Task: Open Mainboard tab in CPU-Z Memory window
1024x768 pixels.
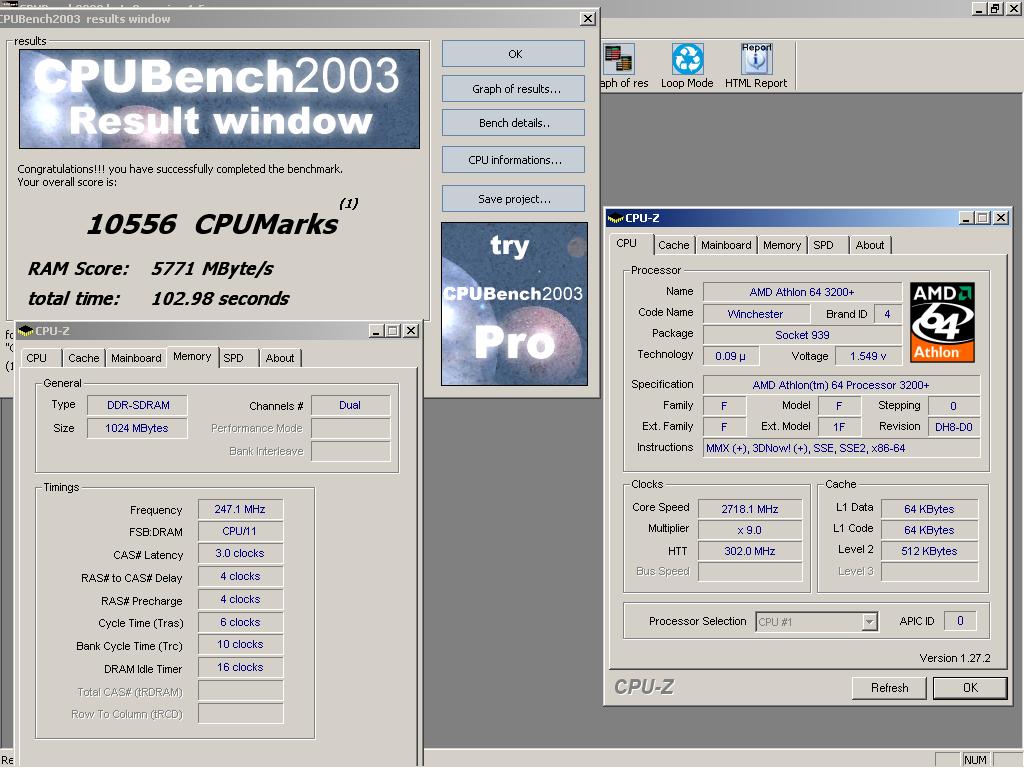Action: (136, 358)
